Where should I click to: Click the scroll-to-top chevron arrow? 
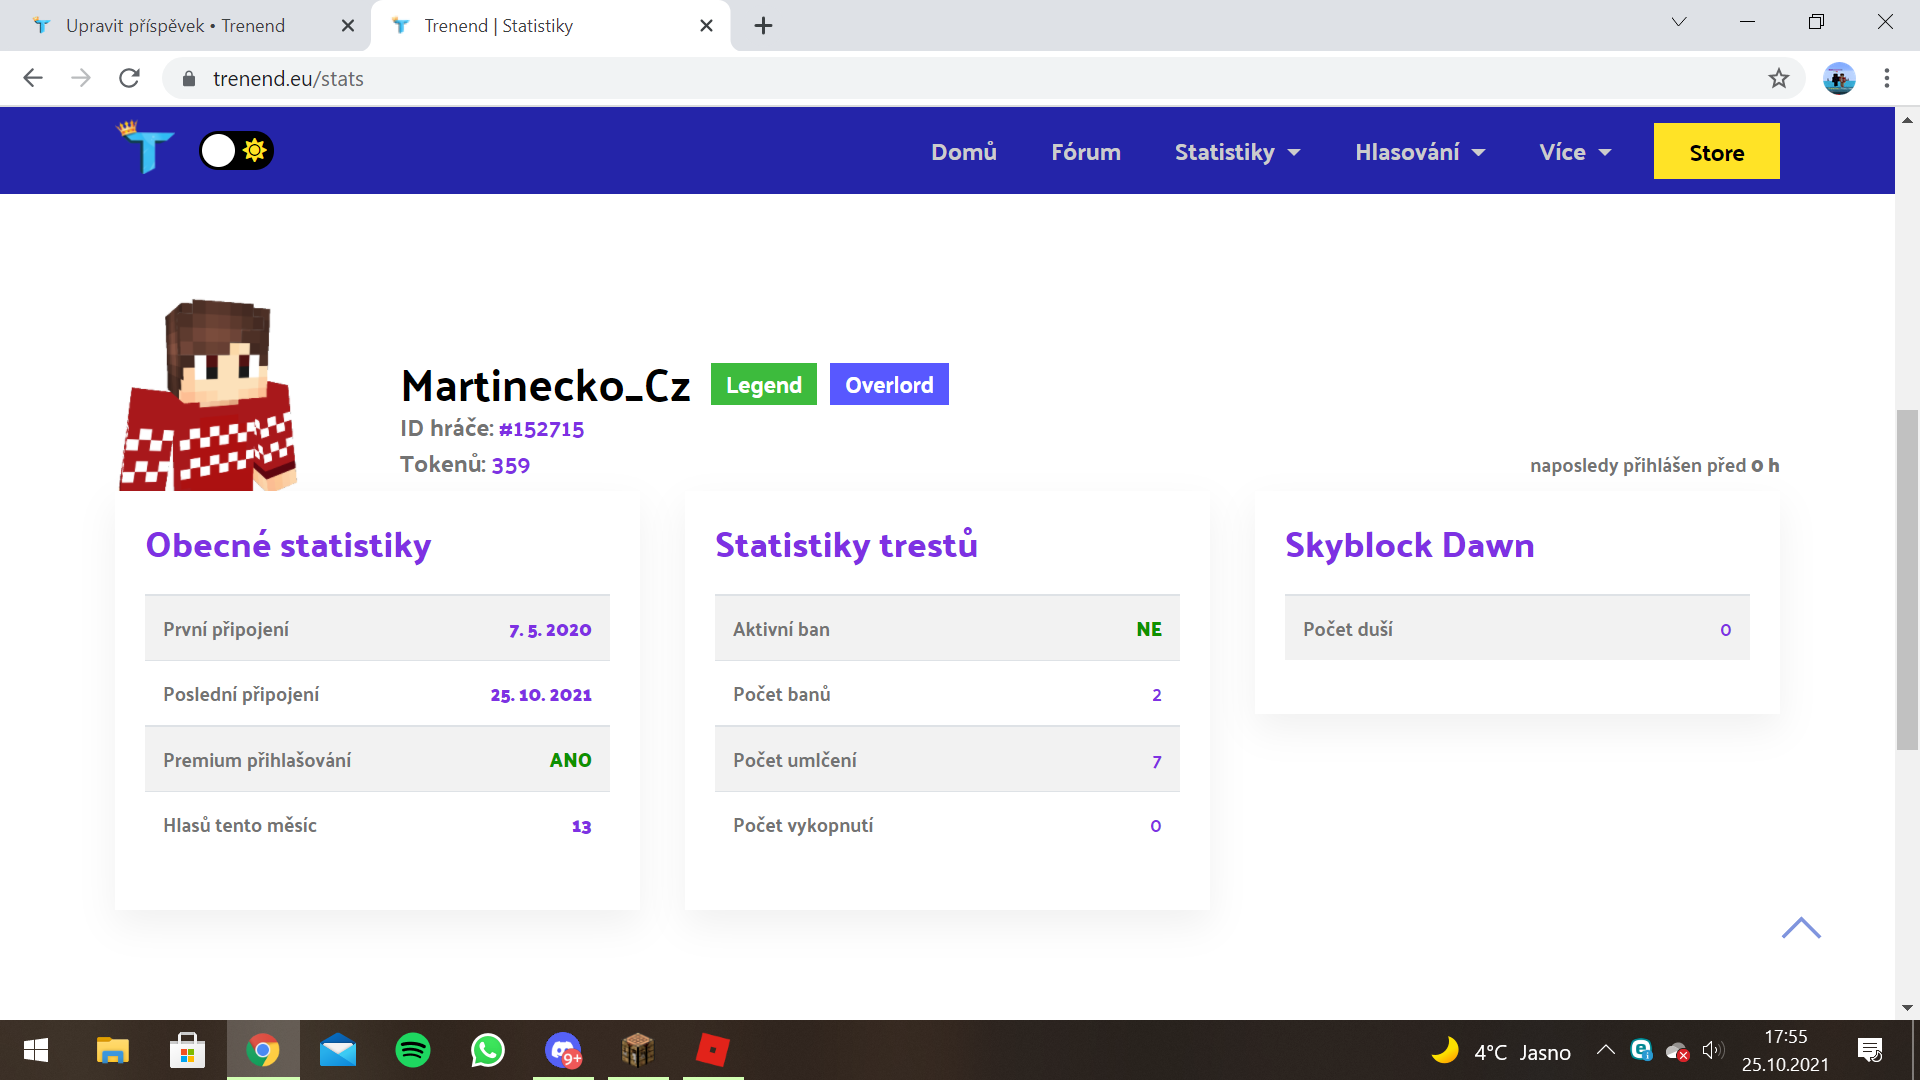pyautogui.click(x=1801, y=928)
